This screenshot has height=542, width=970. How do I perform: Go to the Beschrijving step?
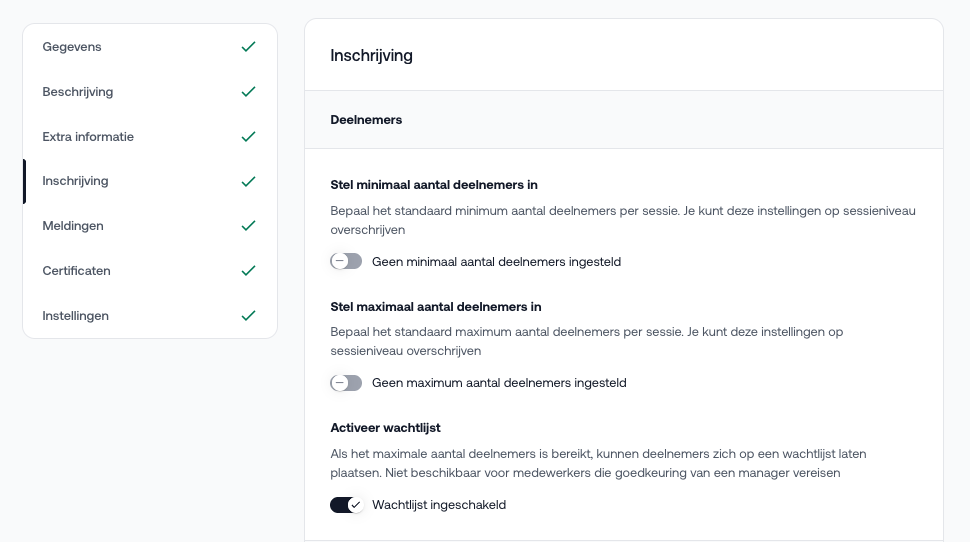(78, 92)
